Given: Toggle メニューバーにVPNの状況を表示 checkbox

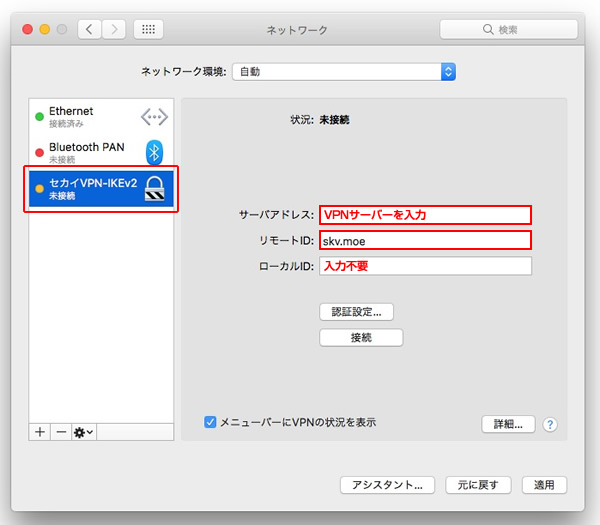Looking at the screenshot, I should pyautogui.click(x=211, y=422).
